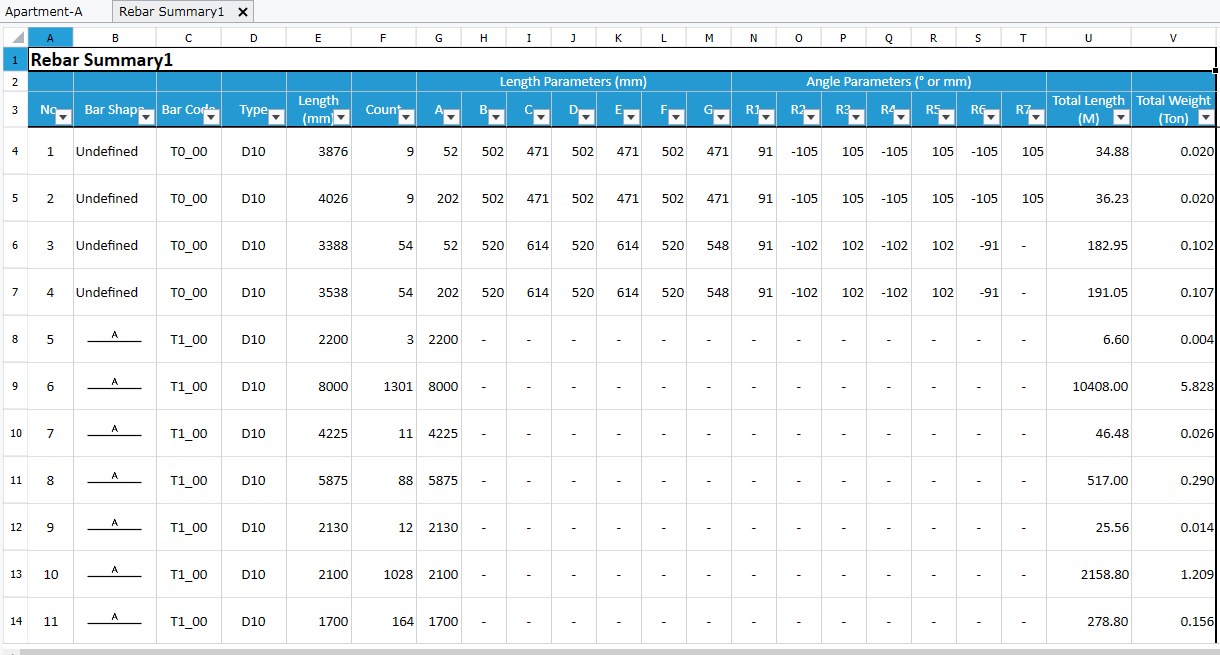Click the total length cell 278.80
Viewport: 1220px width, 655px height.
click(x=1088, y=621)
